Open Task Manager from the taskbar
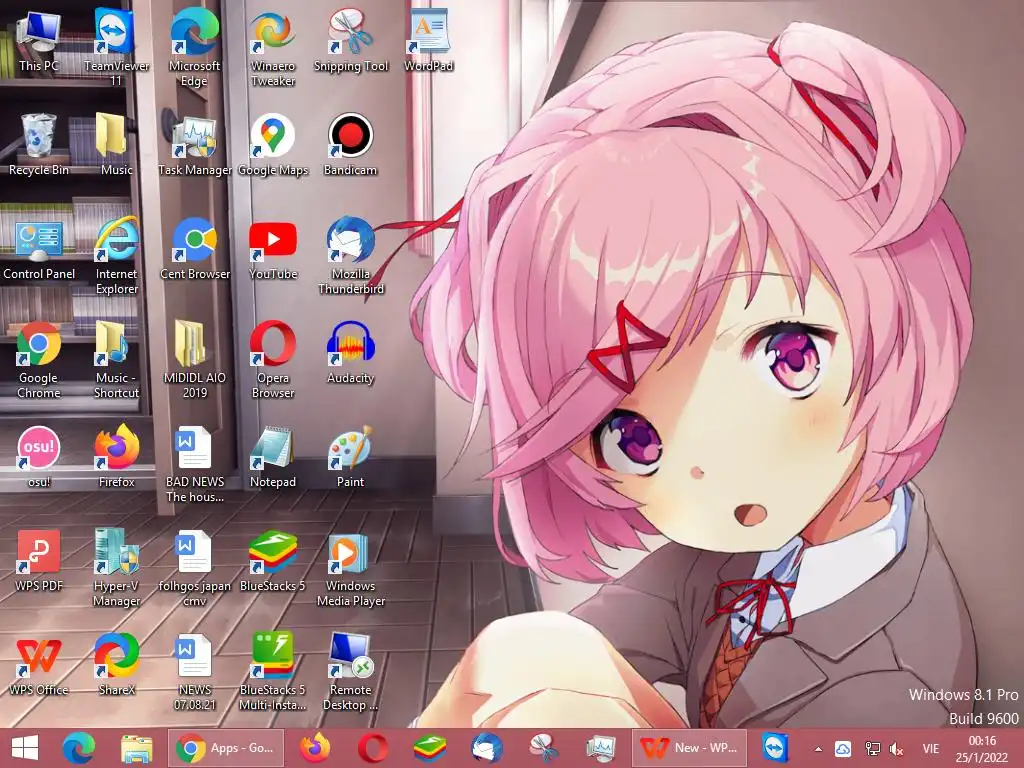The height and width of the screenshot is (768, 1024). pos(600,748)
